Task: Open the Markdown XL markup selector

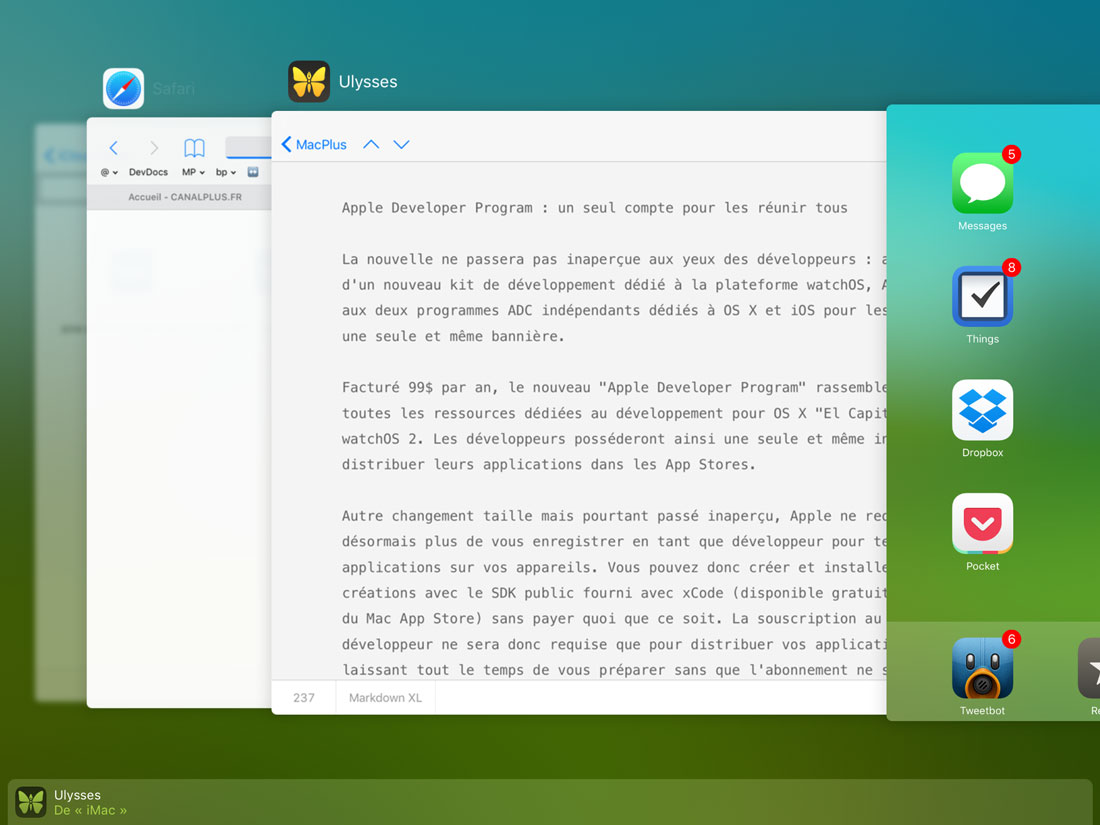Action: (385, 698)
